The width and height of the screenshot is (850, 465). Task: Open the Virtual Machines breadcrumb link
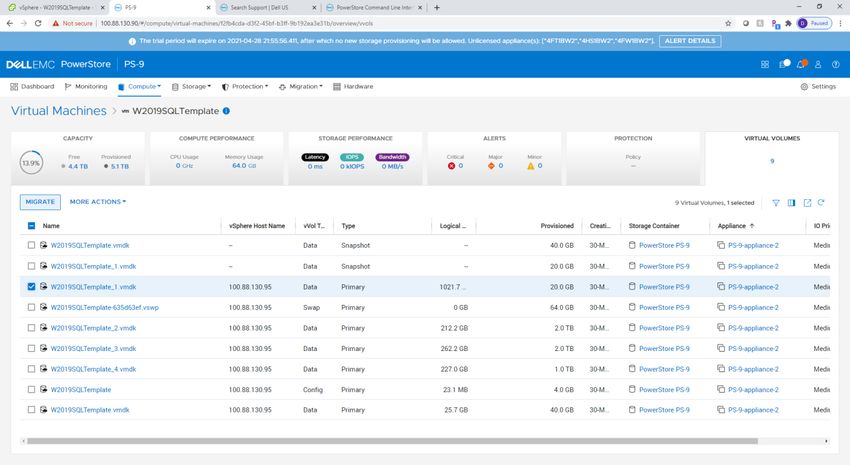click(x=59, y=111)
